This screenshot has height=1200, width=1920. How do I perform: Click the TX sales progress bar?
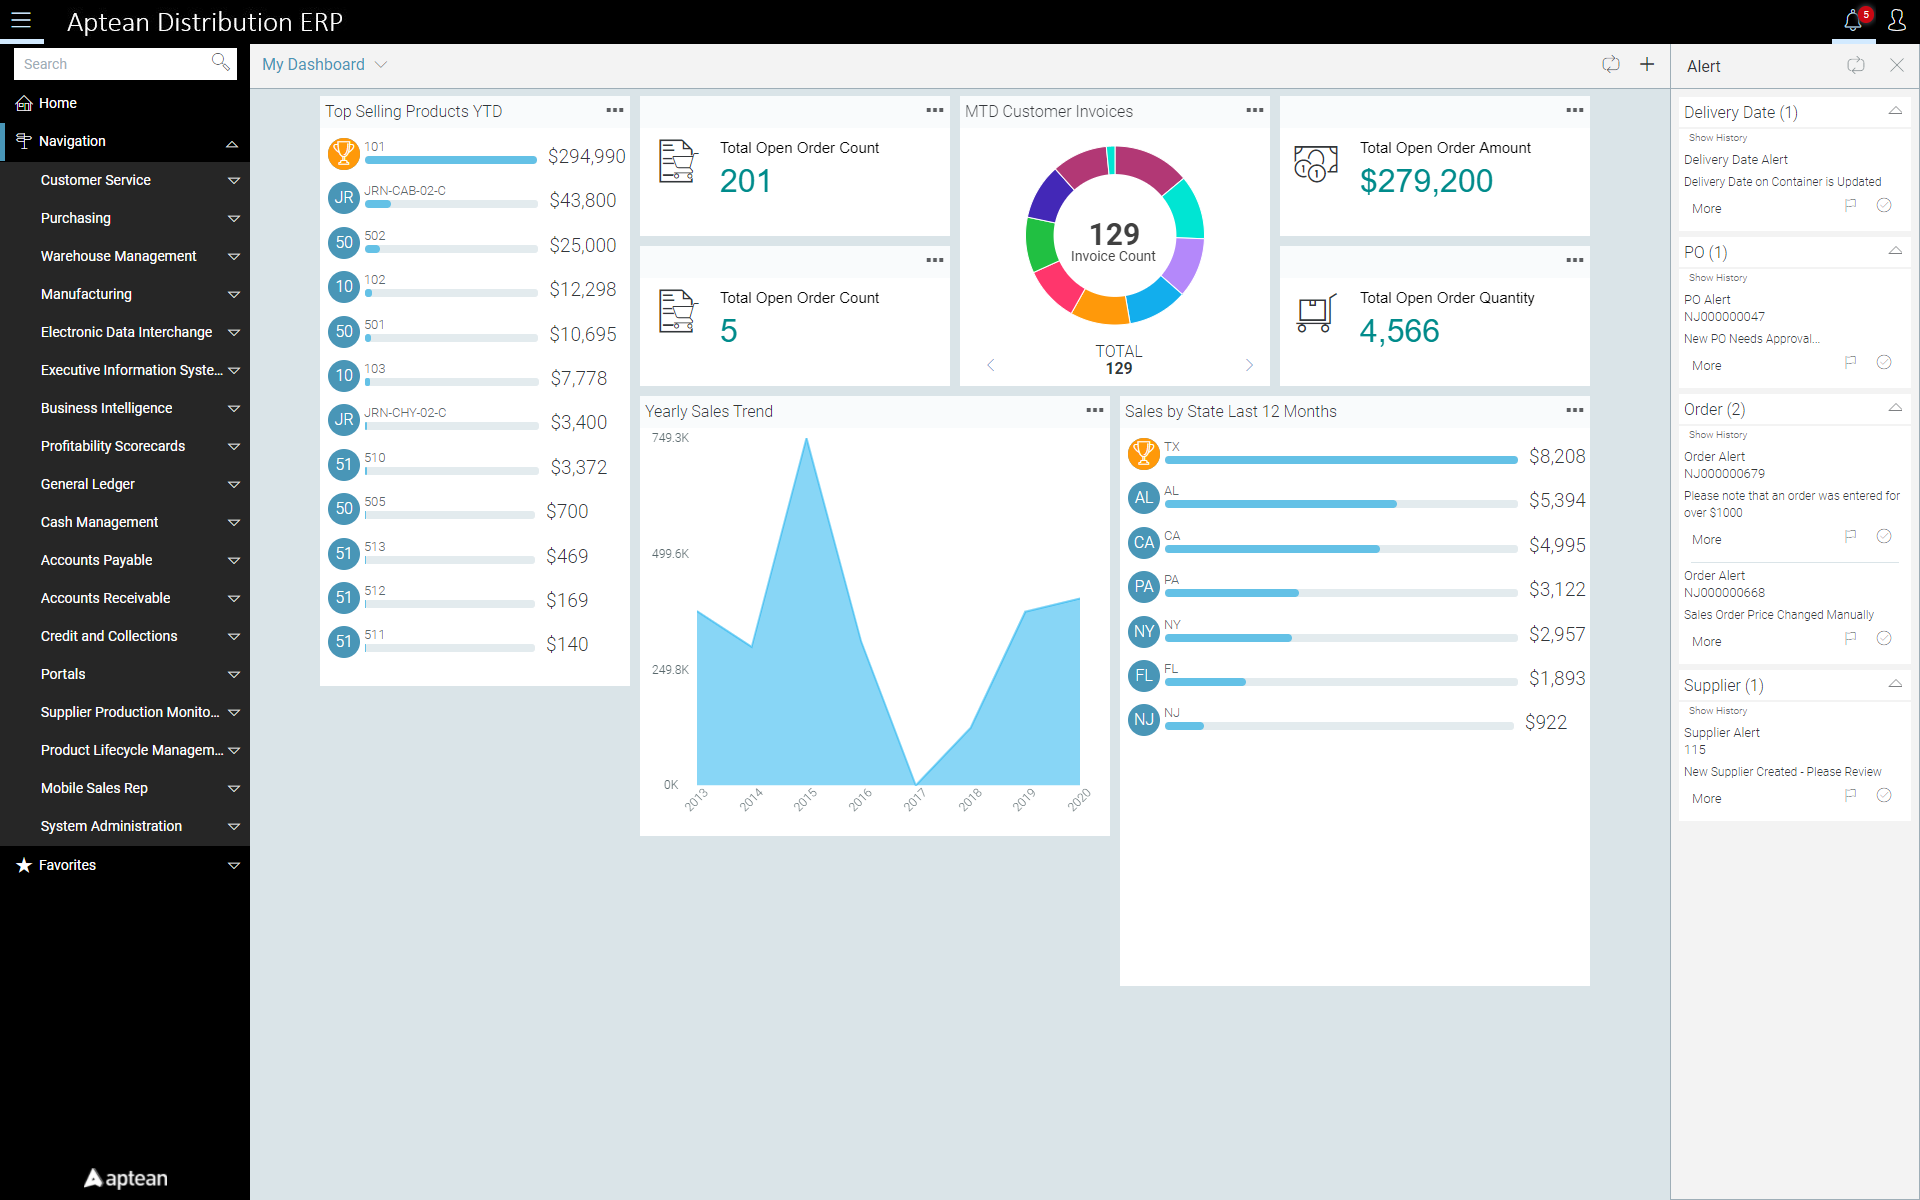pos(1340,460)
